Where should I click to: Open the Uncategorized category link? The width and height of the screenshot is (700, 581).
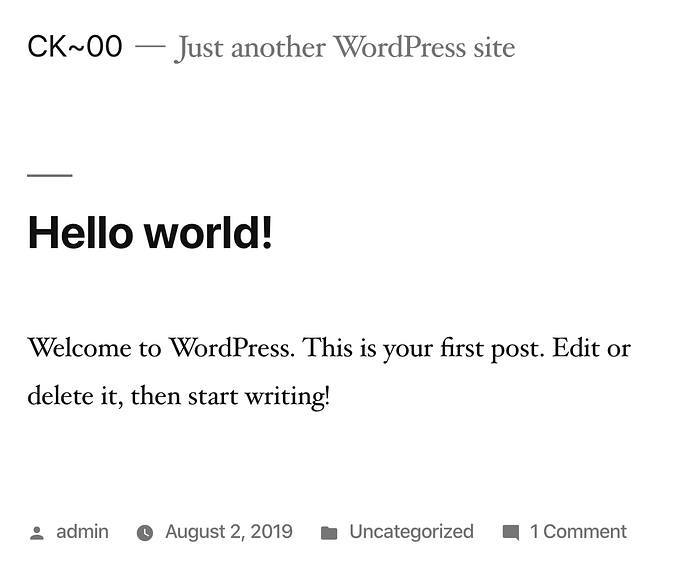tap(411, 532)
